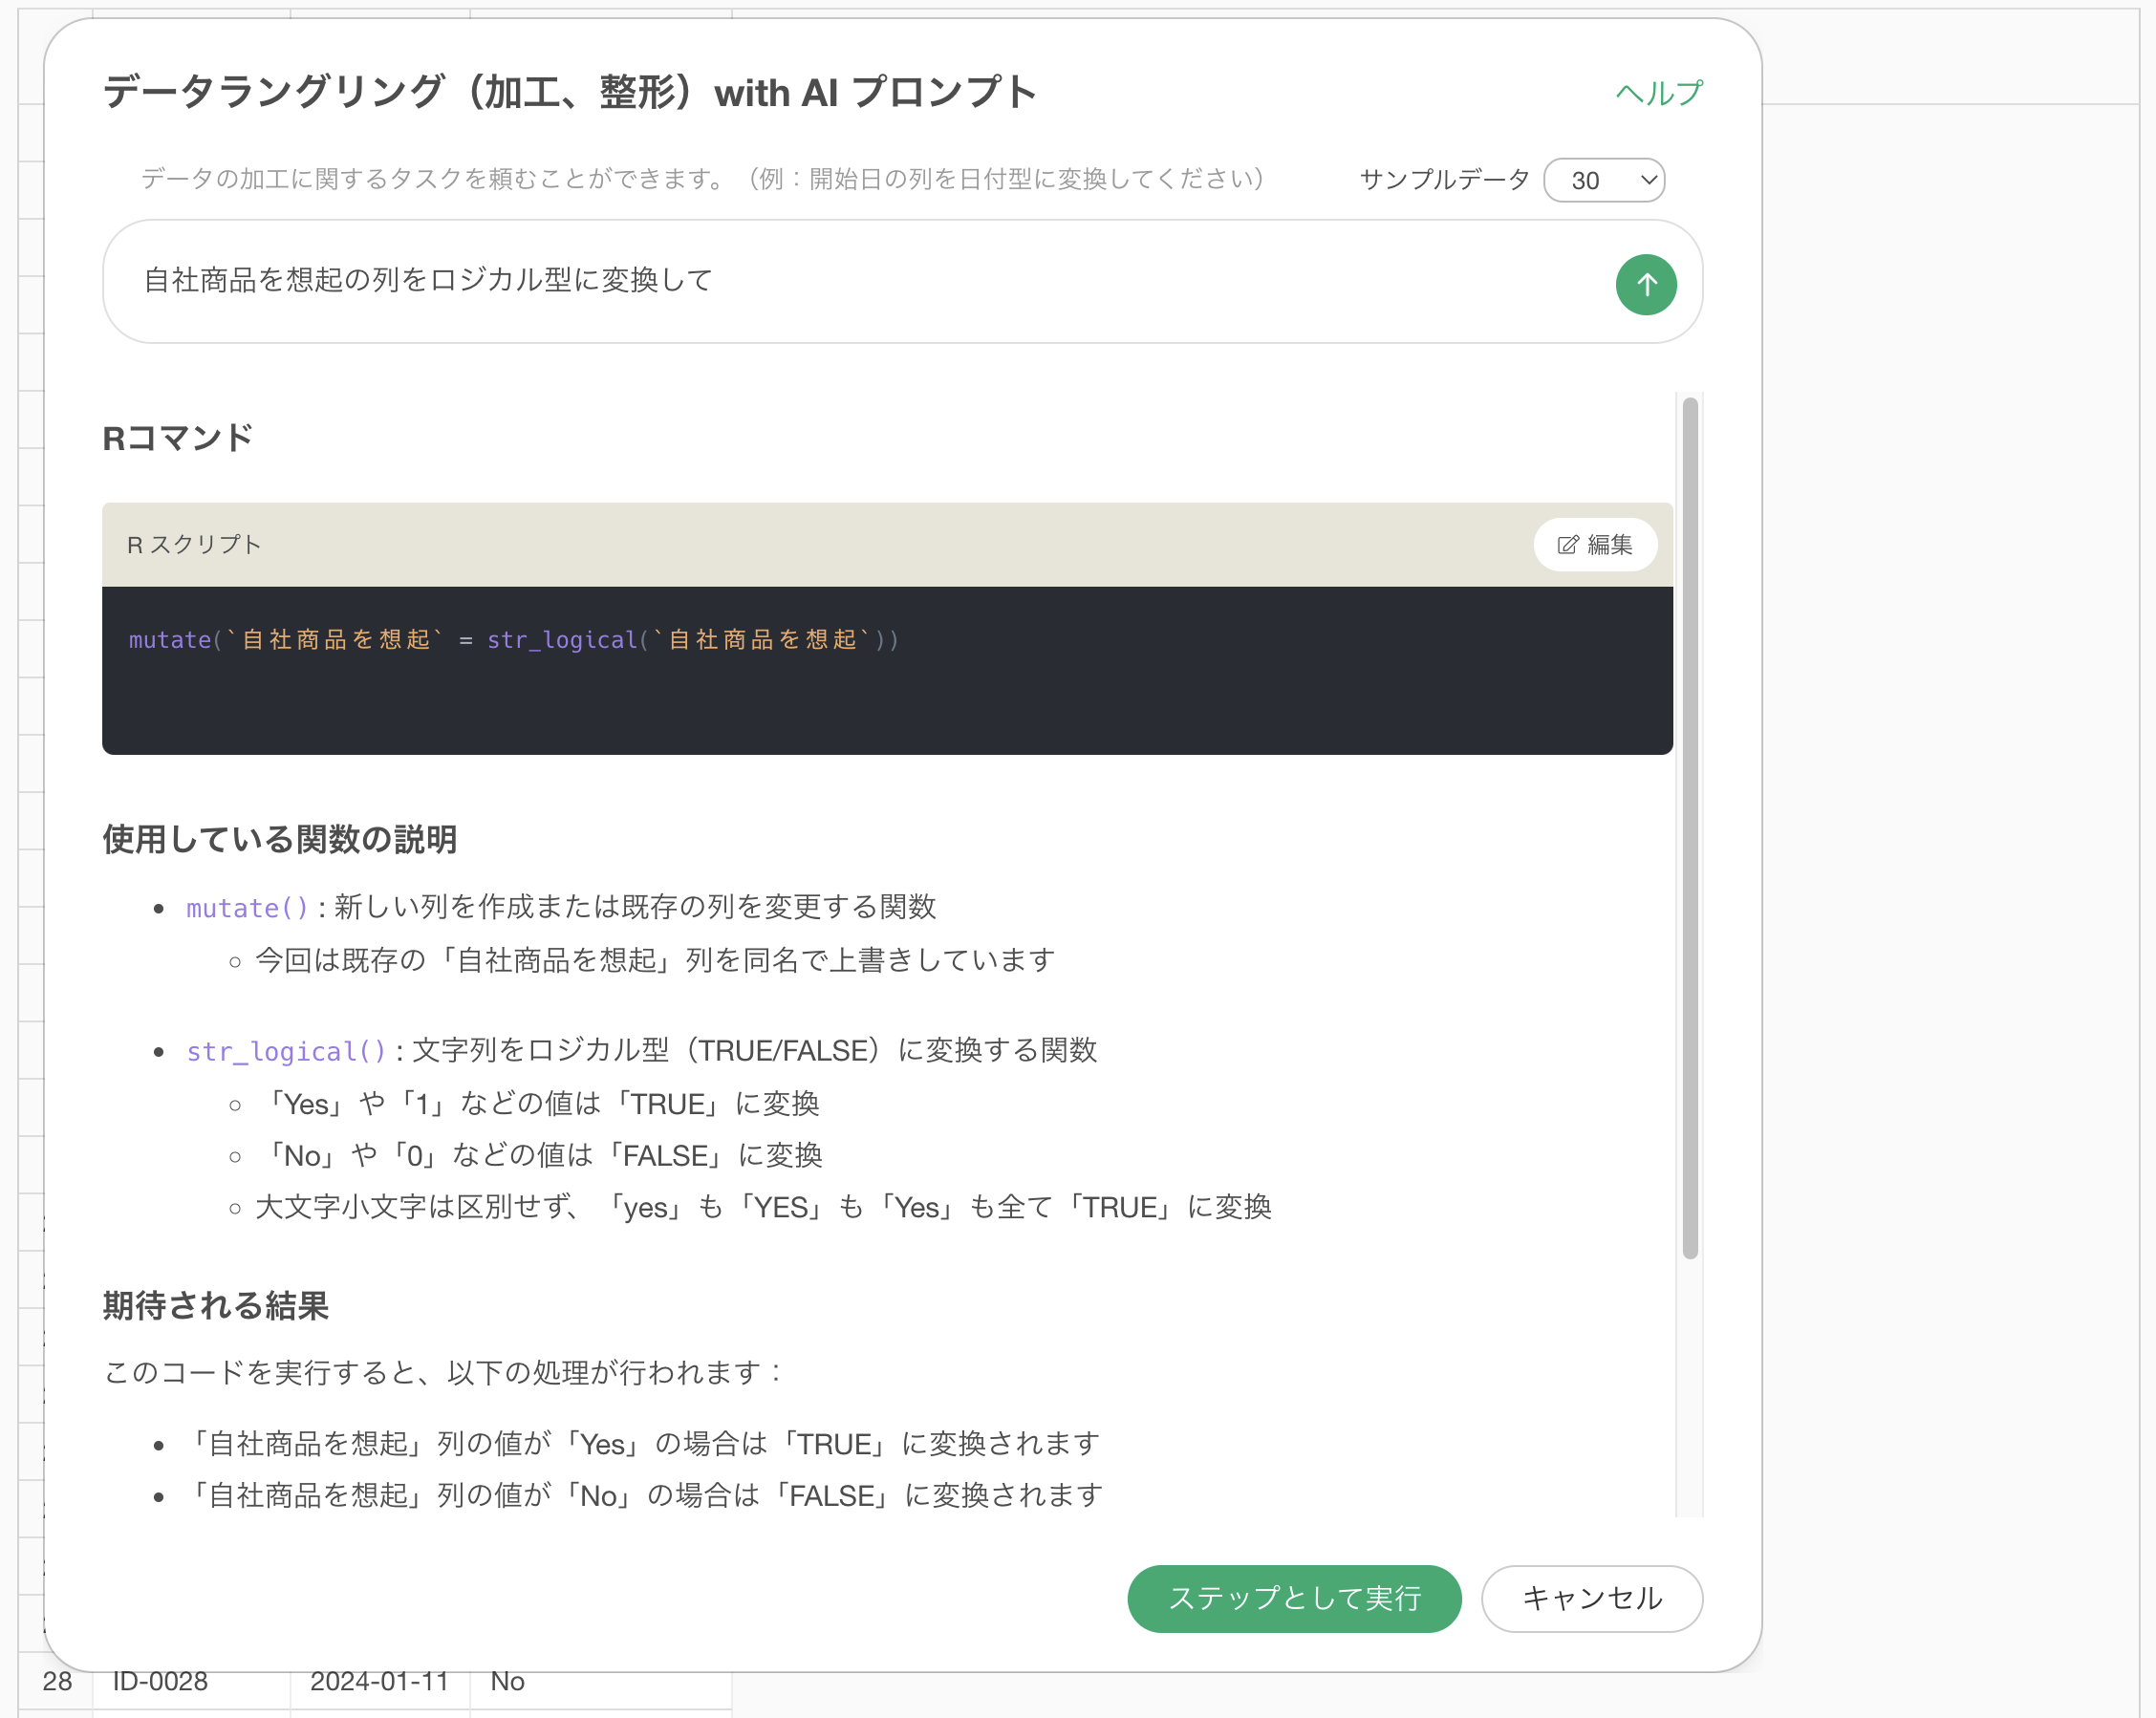
Task: Click str_logical inside the dark code block
Action: [x=561, y=640]
